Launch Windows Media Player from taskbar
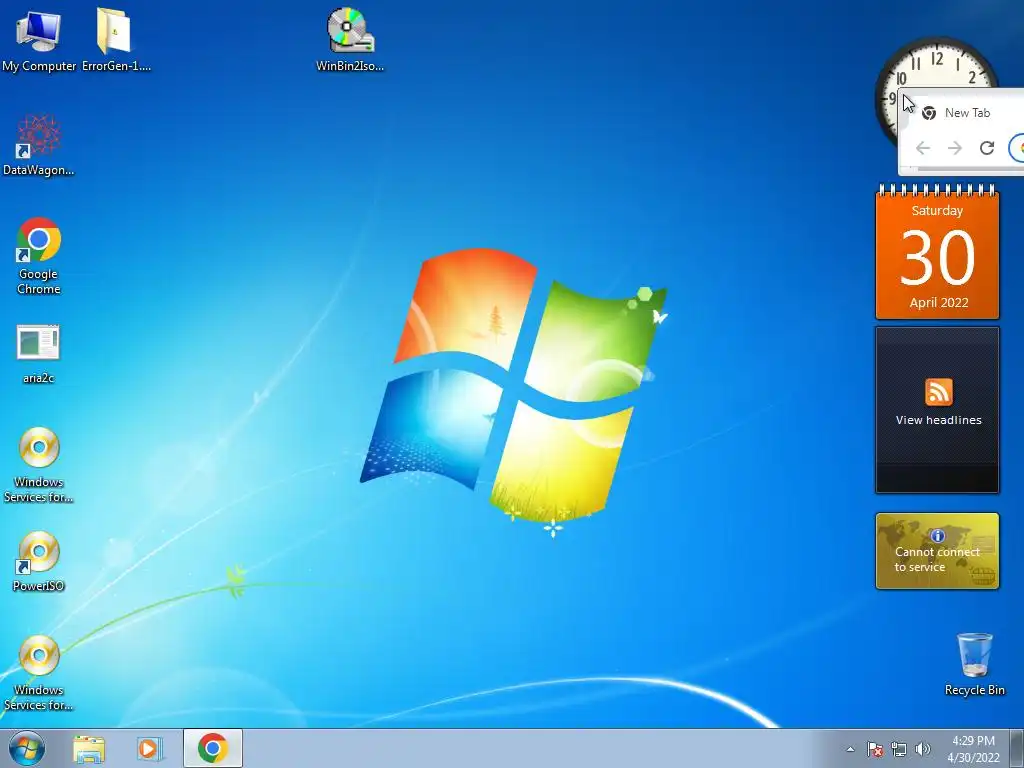Screen dimensions: 1024x768 pos(150,748)
